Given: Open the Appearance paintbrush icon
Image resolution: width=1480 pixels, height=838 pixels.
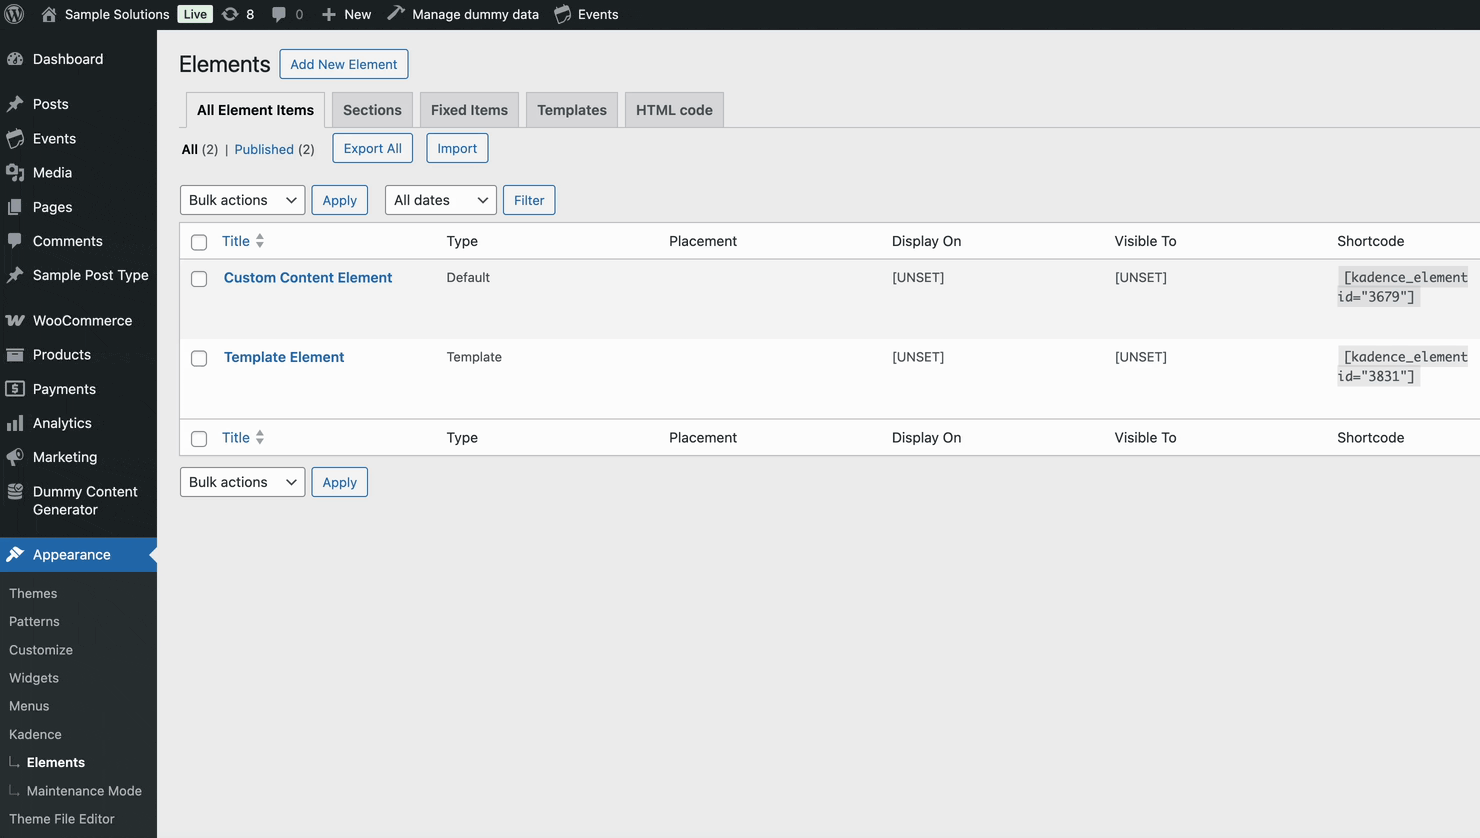Looking at the screenshot, I should [x=16, y=554].
